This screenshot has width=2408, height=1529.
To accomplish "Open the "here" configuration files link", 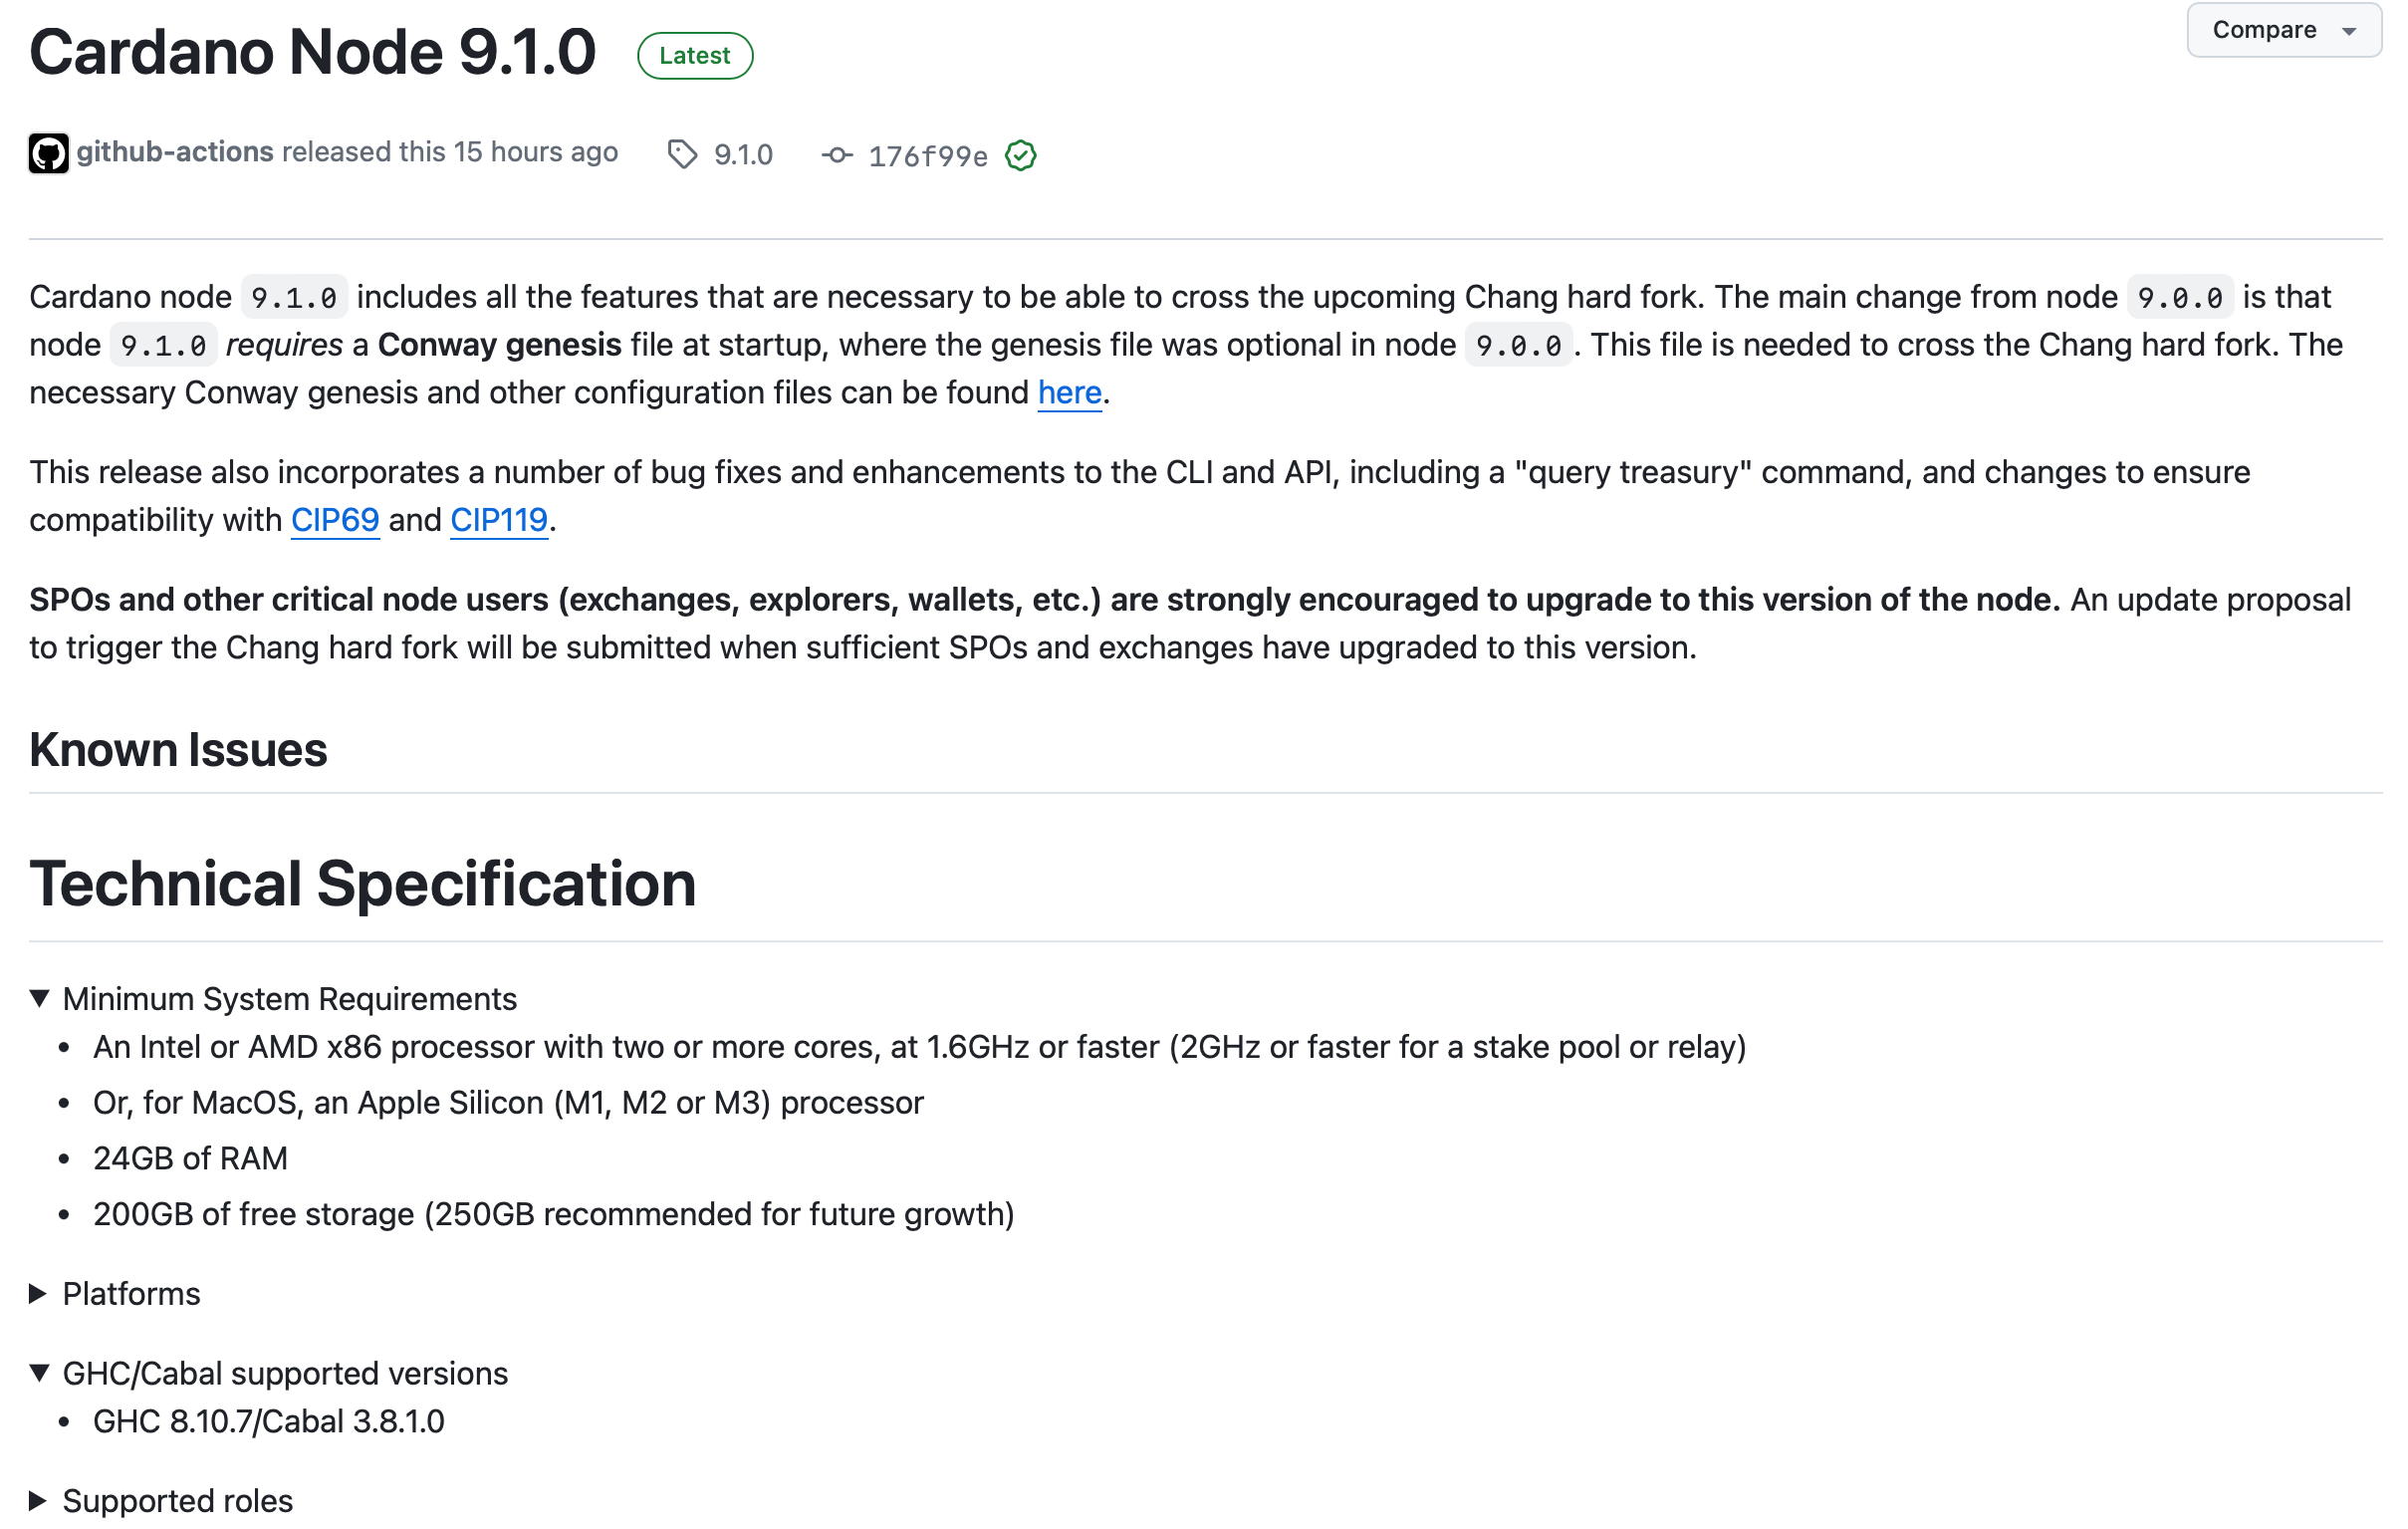I will coord(1069,392).
